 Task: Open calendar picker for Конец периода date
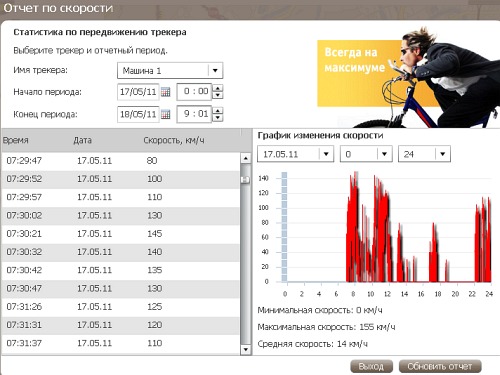(x=165, y=114)
